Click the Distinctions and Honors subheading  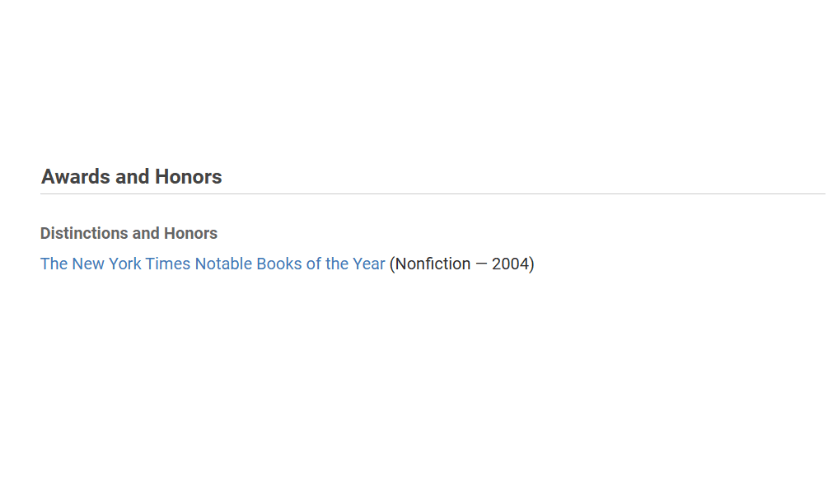[x=128, y=233]
